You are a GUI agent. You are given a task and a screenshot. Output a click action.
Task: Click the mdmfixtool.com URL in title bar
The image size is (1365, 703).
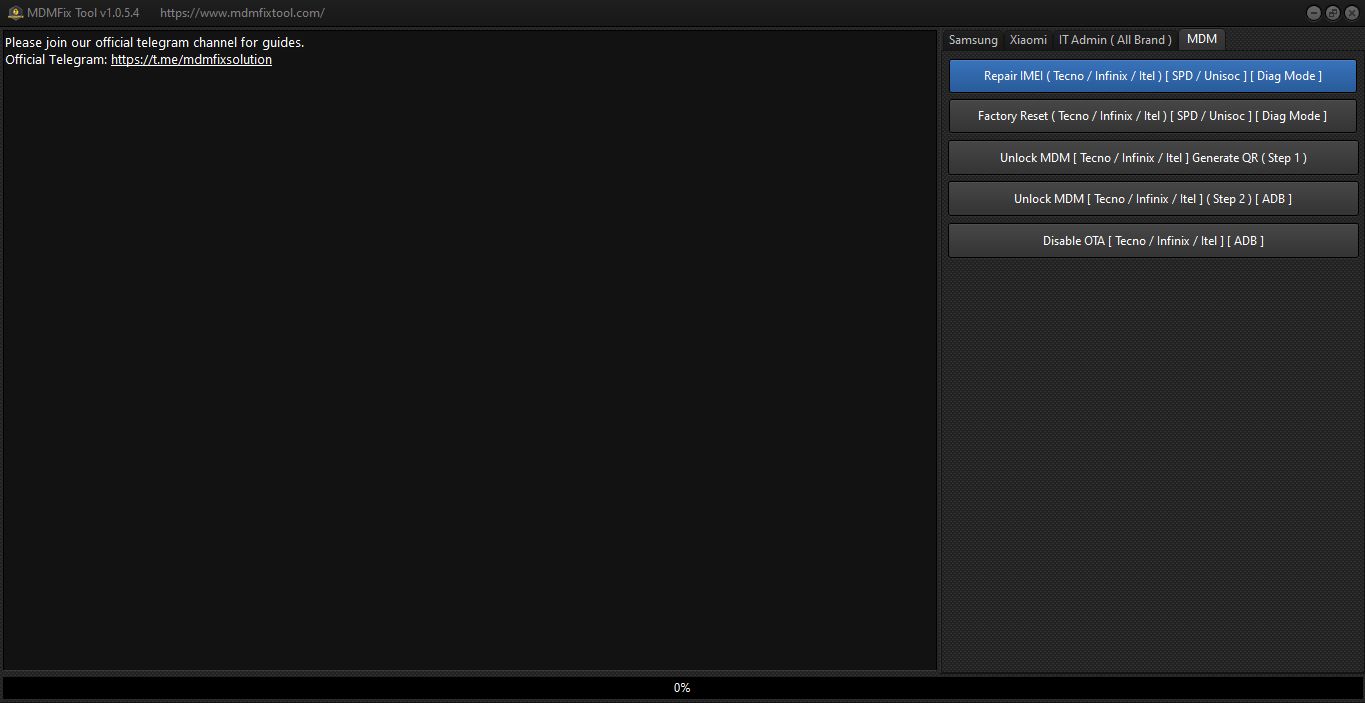point(242,13)
